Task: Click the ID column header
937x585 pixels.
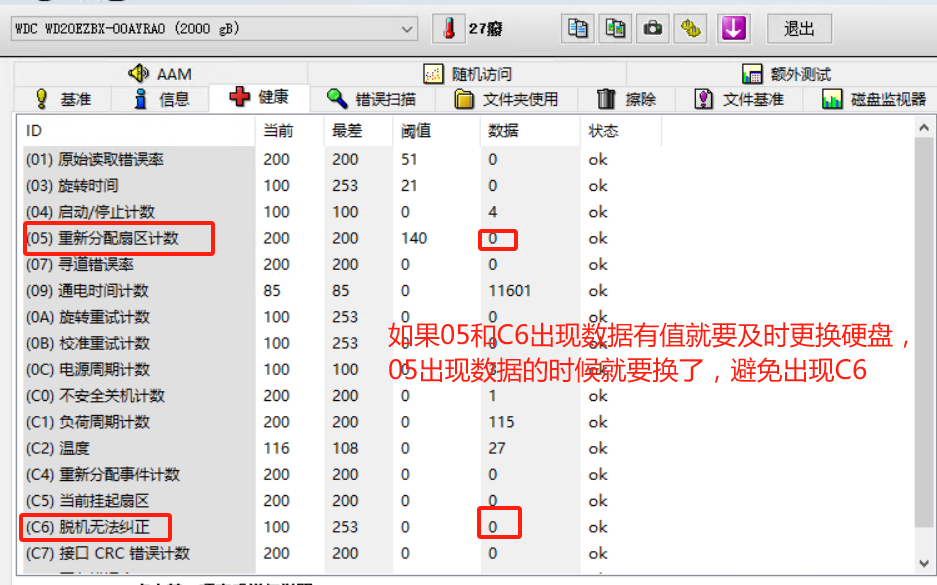Action: [137, 131]
